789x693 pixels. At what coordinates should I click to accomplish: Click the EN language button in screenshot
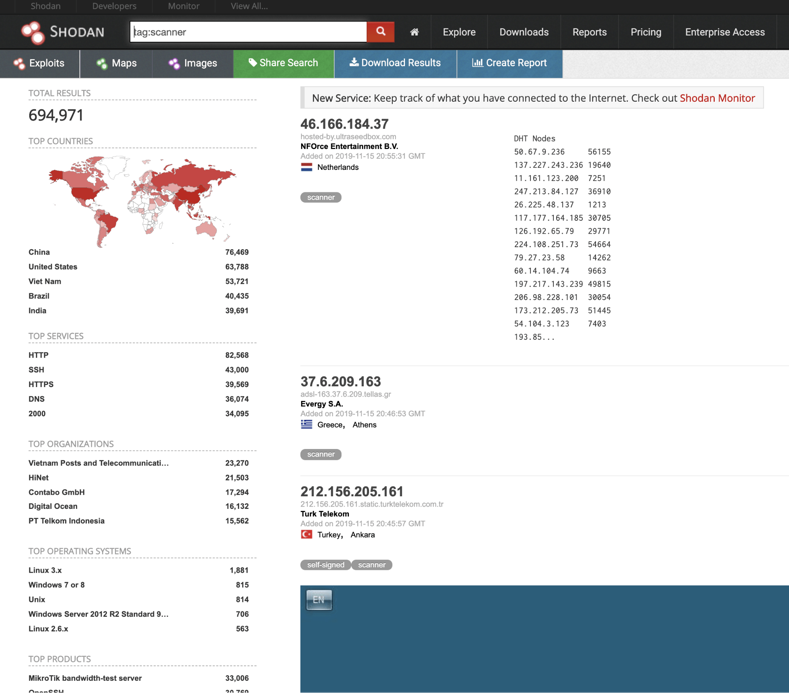tap(319, 600)
